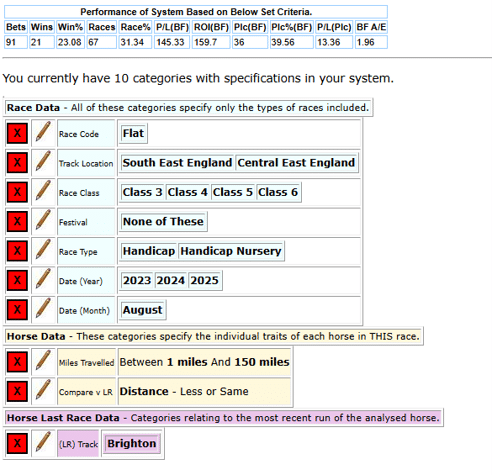This screenshot has width=492, height=475.
Task: Remove the Race Class category red X
Action: [17, 192]
